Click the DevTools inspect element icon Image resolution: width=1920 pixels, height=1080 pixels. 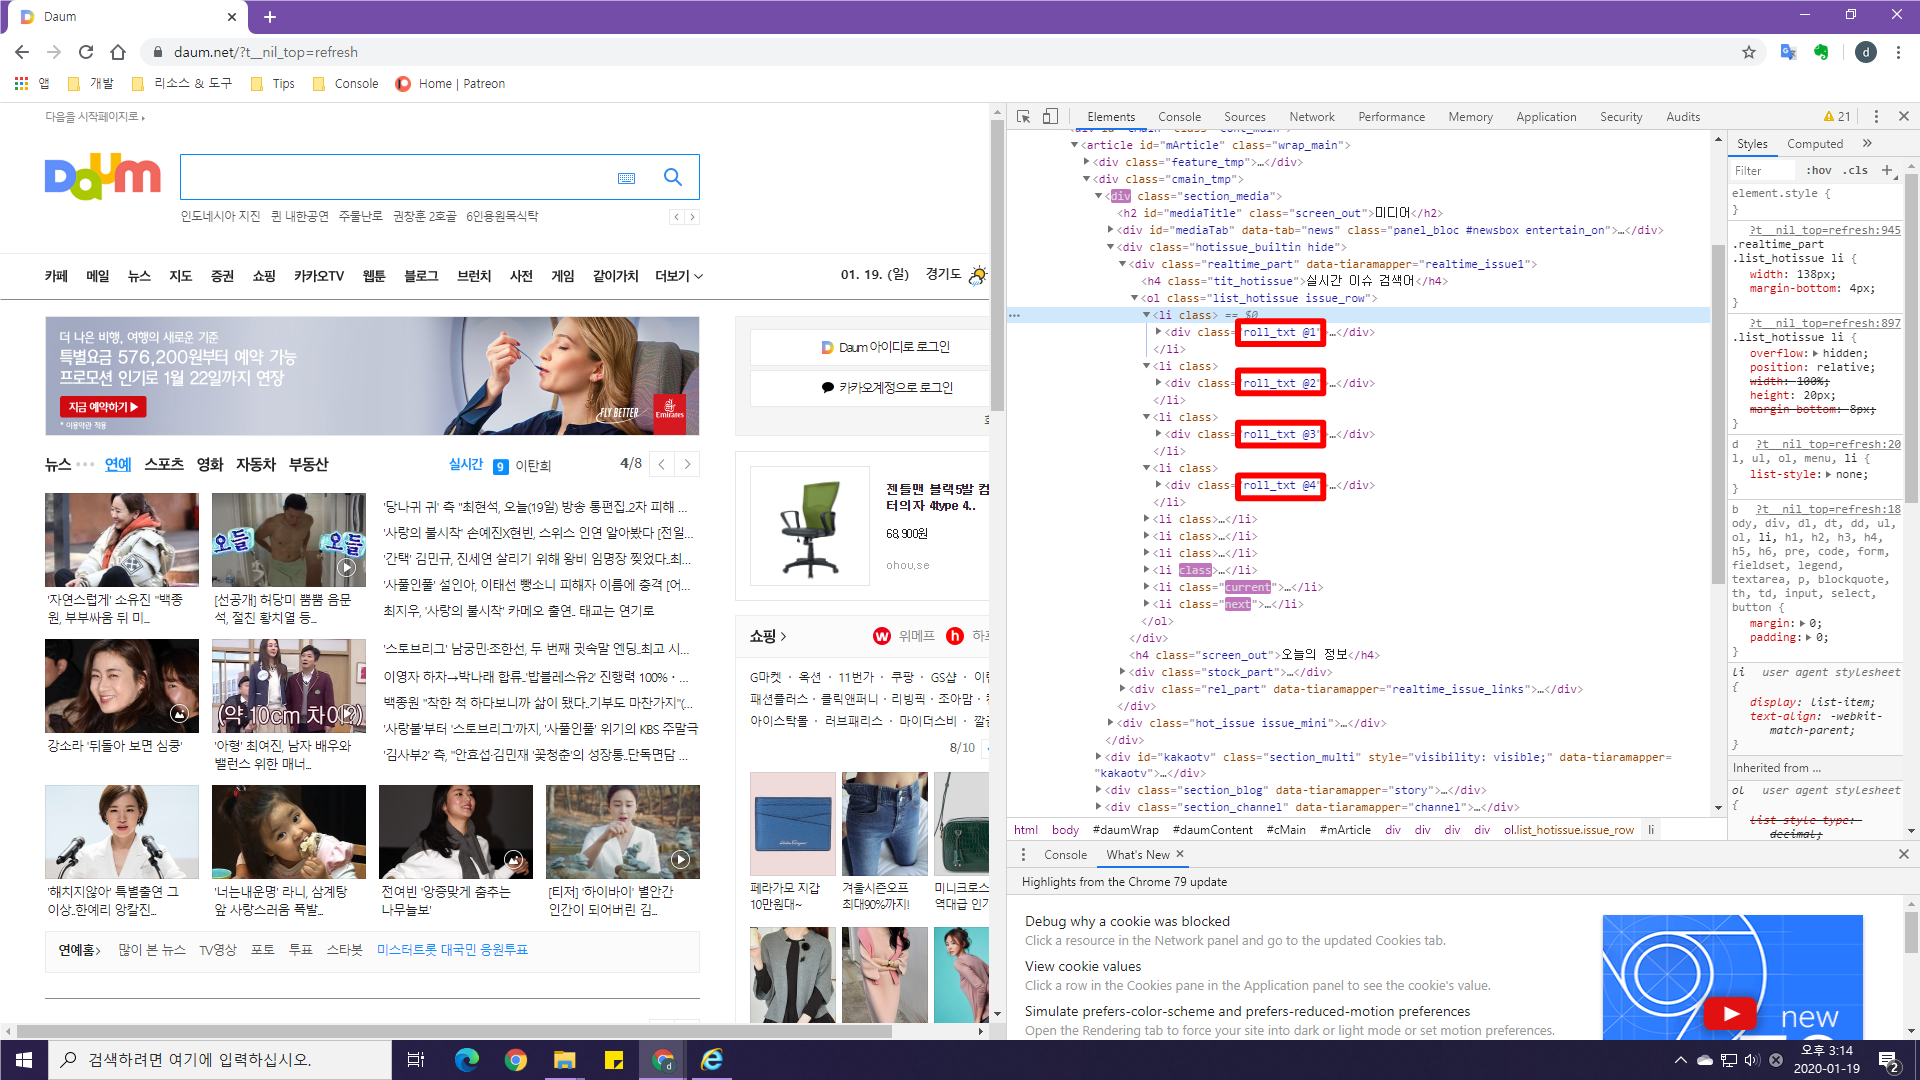pos(1023,117)
